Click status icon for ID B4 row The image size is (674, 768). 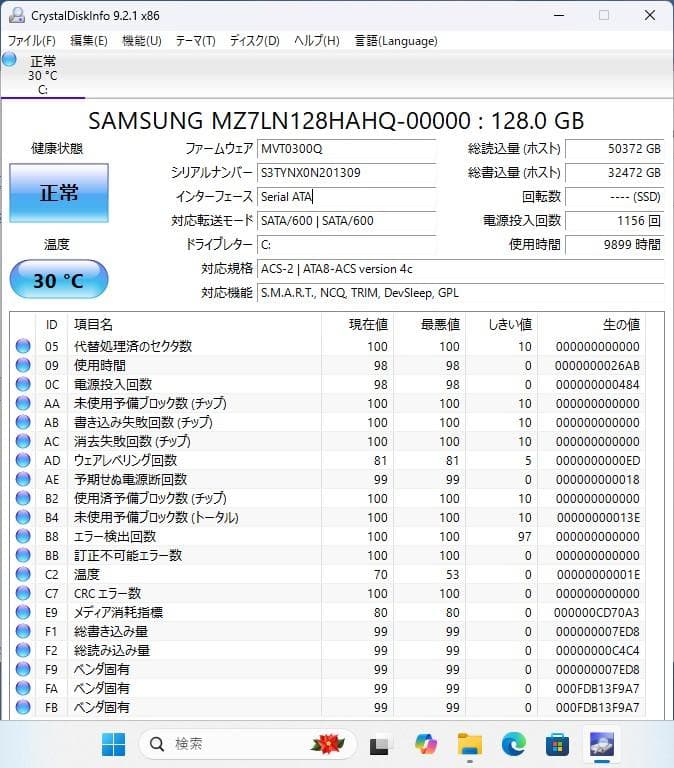pos(23,517)
